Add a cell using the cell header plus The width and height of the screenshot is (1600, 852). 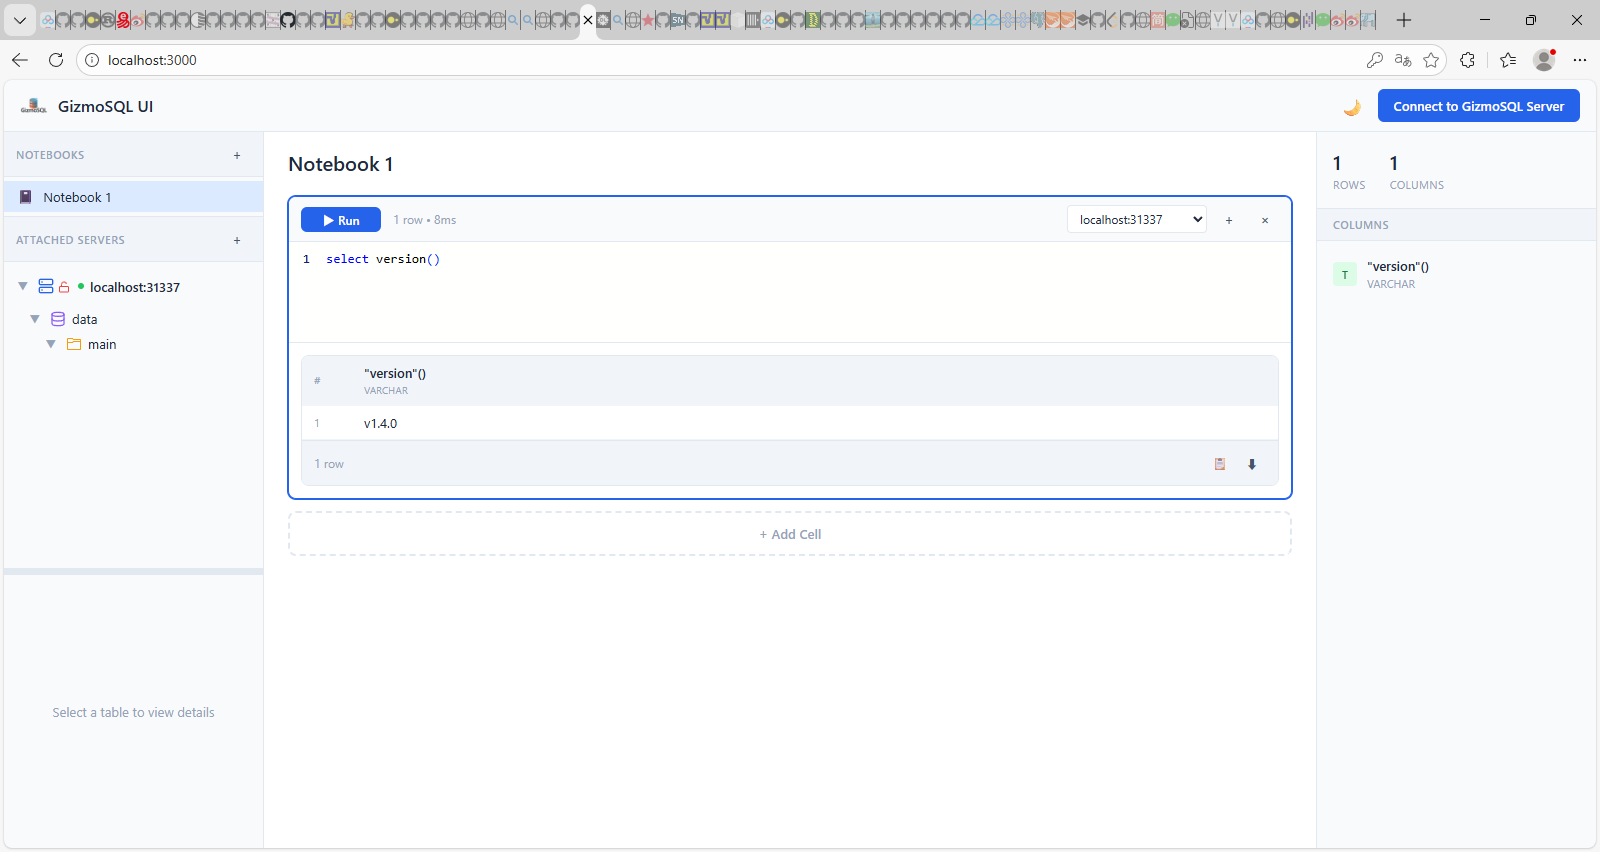[x=1229, y=220]
